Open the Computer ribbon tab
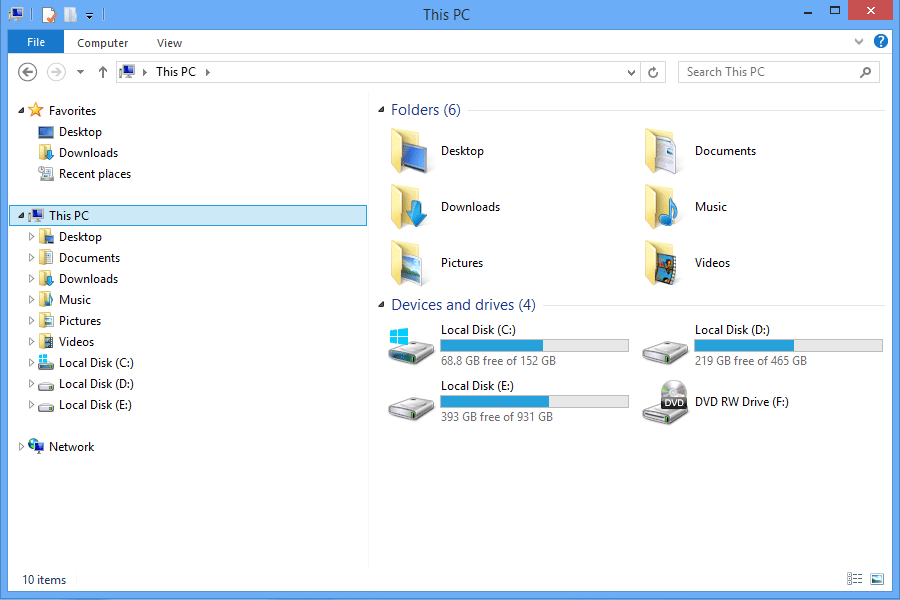This screenshot has width=900, height=600. 102,43
